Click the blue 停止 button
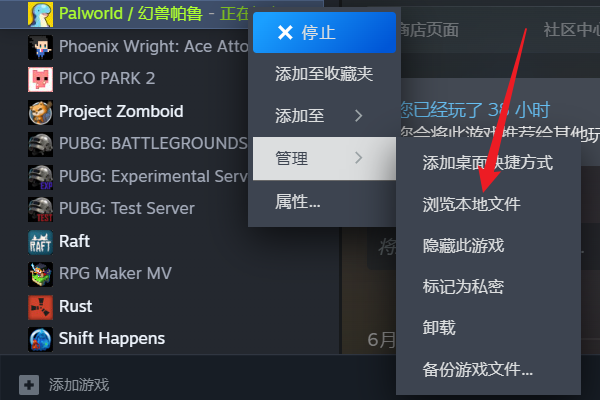The width and height of the screenshot is (600, 400). click(x=324, y=33)
